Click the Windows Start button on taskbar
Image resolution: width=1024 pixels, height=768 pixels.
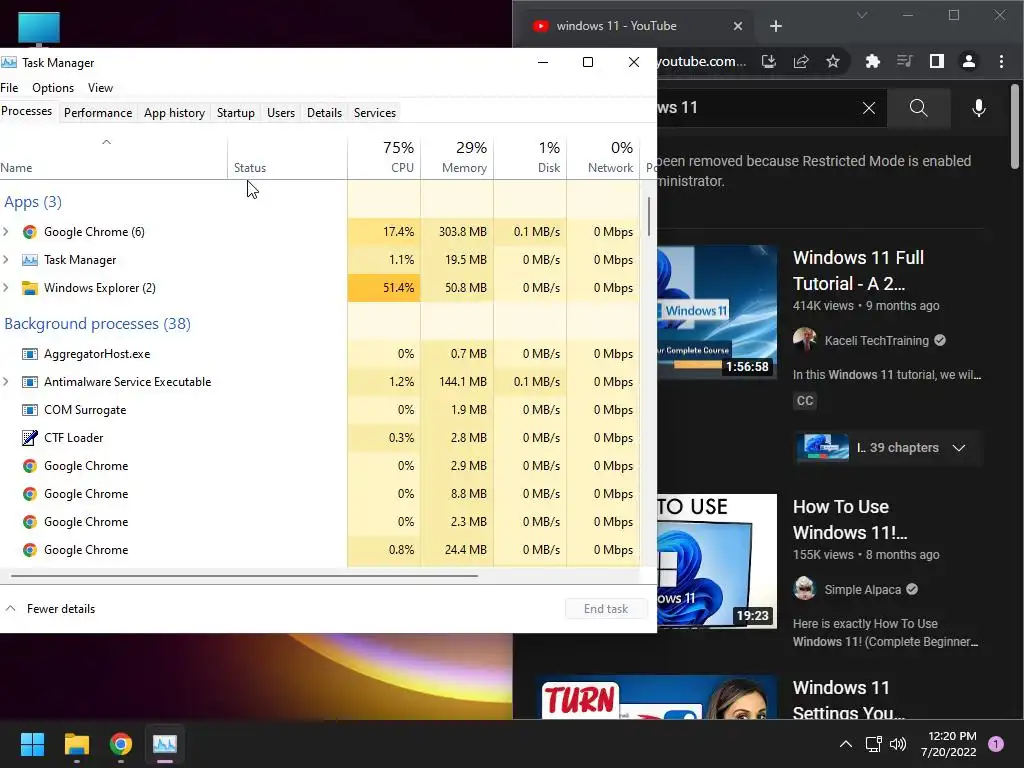32,744
